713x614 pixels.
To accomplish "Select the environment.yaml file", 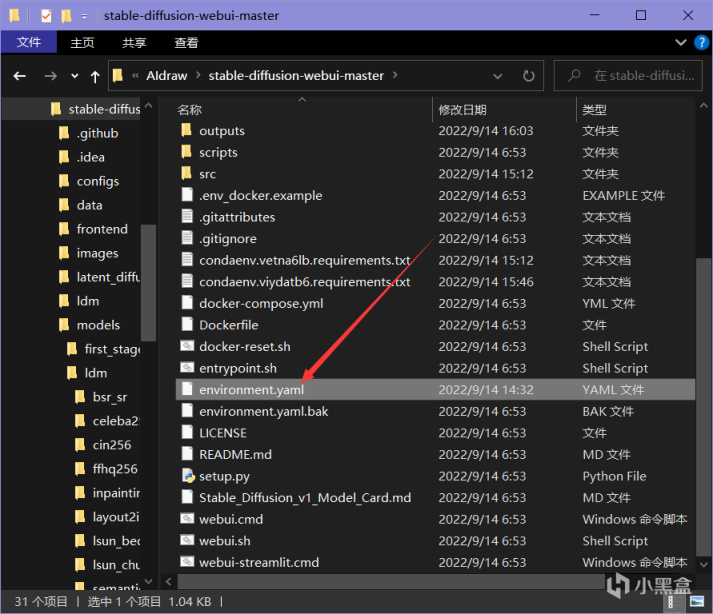I will pos(435,389).
